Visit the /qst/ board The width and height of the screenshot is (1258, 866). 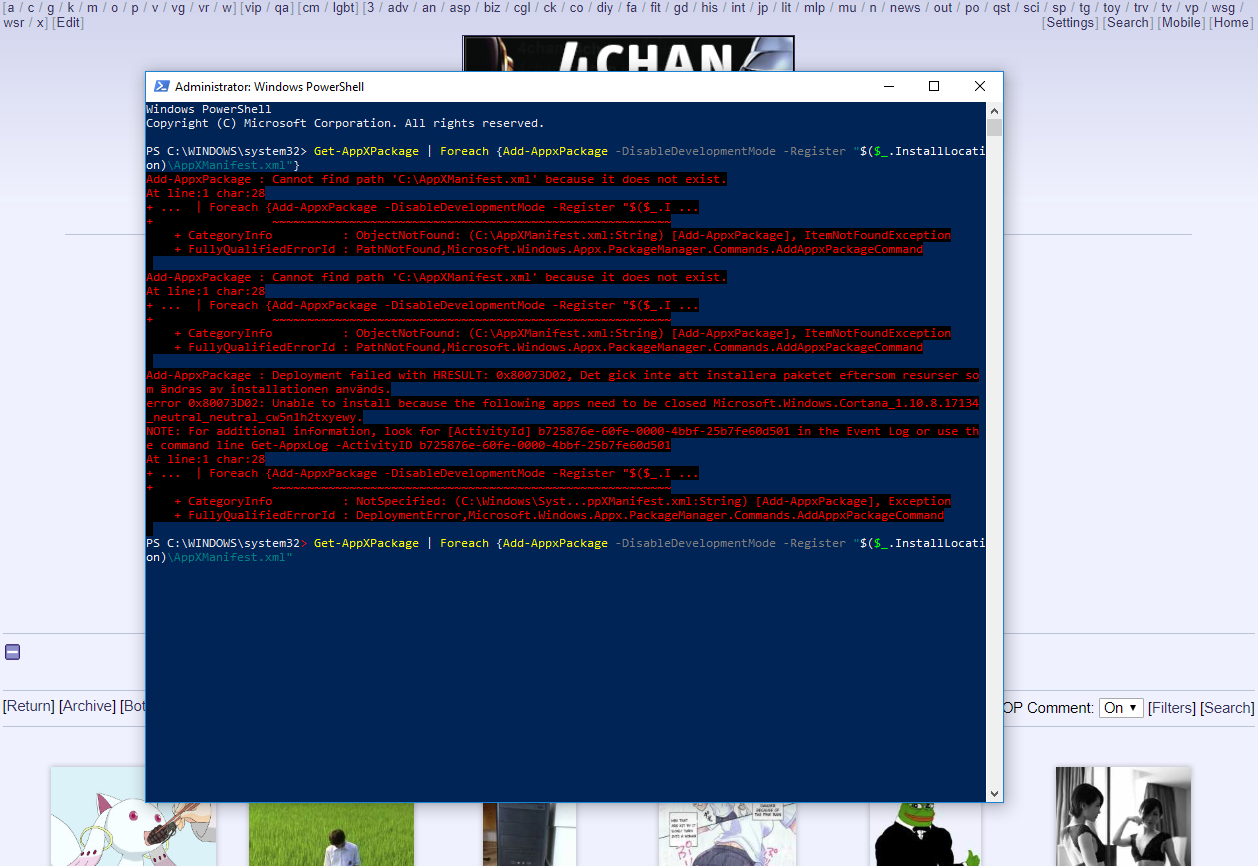(1001, 8)
